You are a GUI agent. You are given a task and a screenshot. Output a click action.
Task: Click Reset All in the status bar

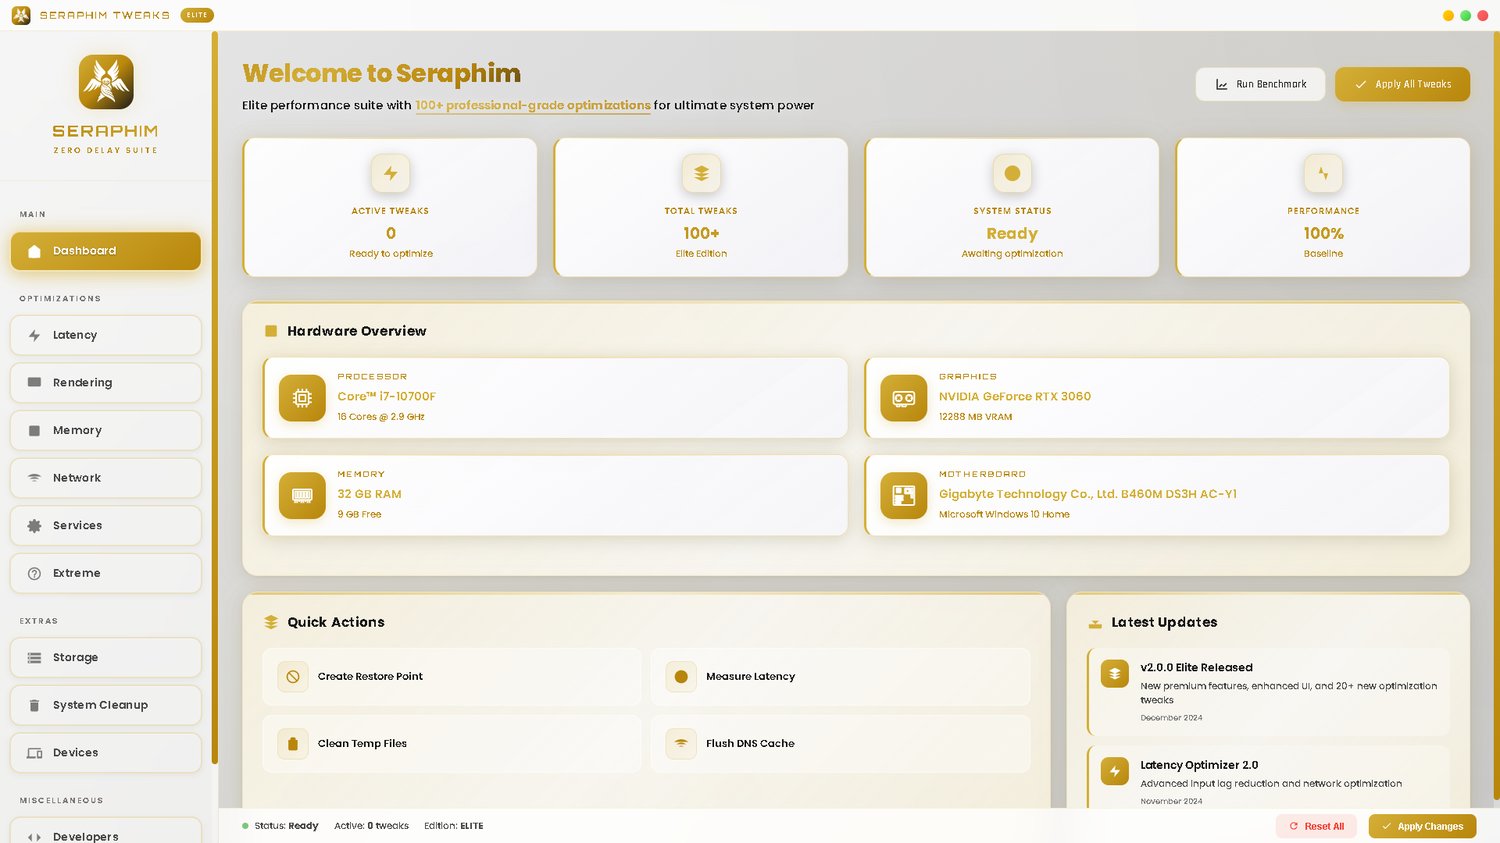pyautogui.click(x=1316, y=826)
